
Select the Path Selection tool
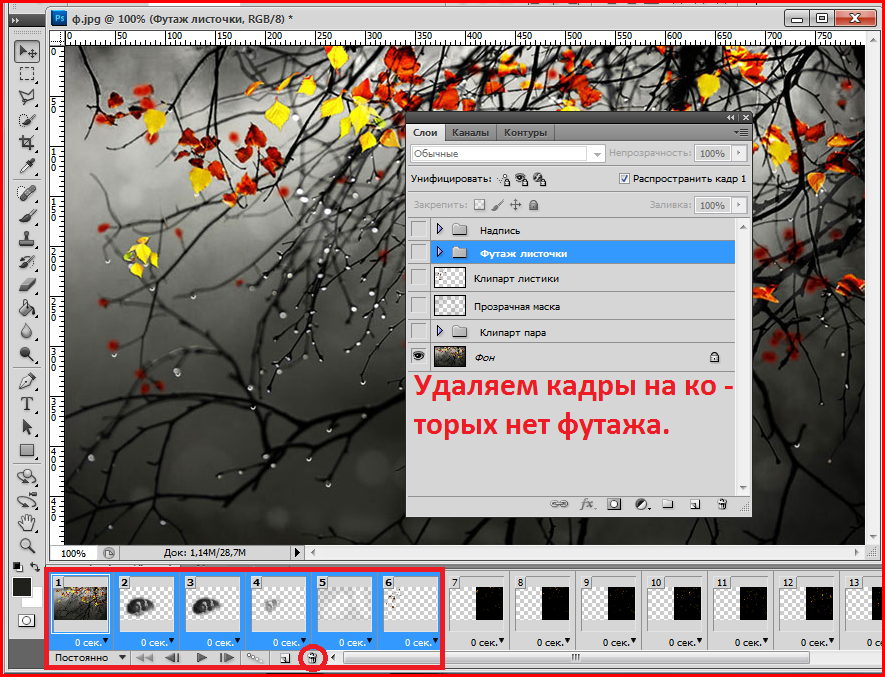[27, 427]
